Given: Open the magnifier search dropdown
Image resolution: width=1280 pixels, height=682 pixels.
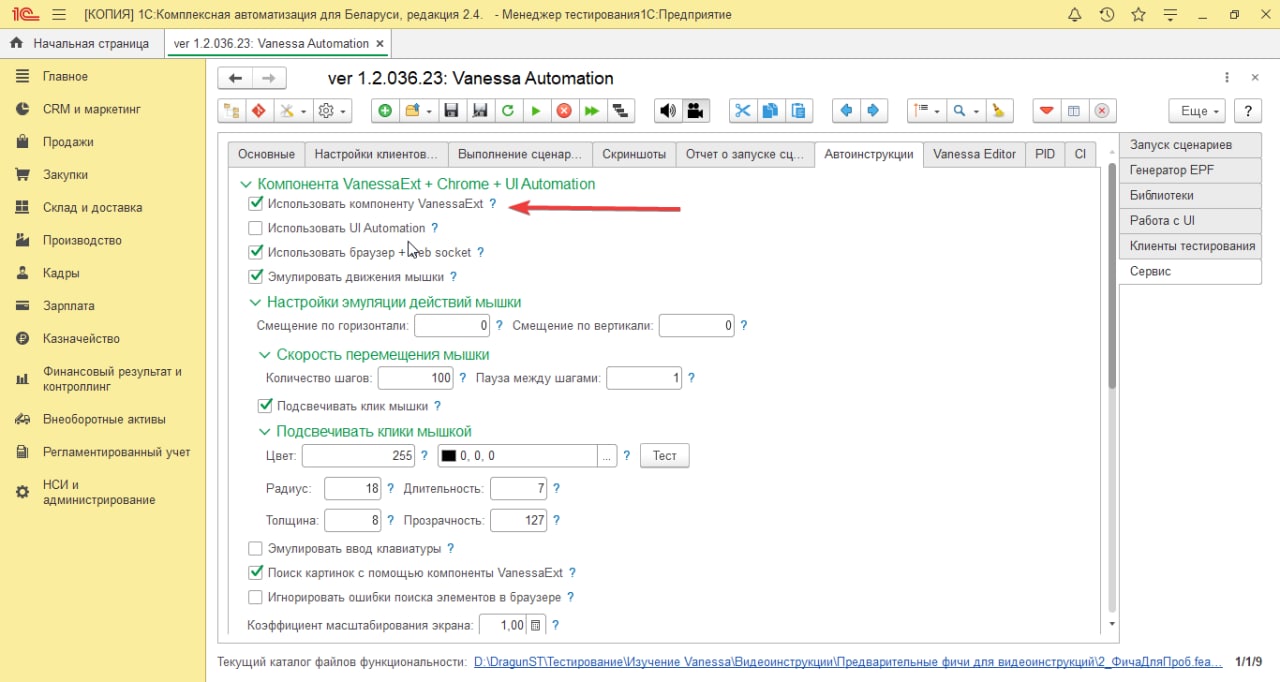Looking at the screenshot, I should tap(966, 111).
